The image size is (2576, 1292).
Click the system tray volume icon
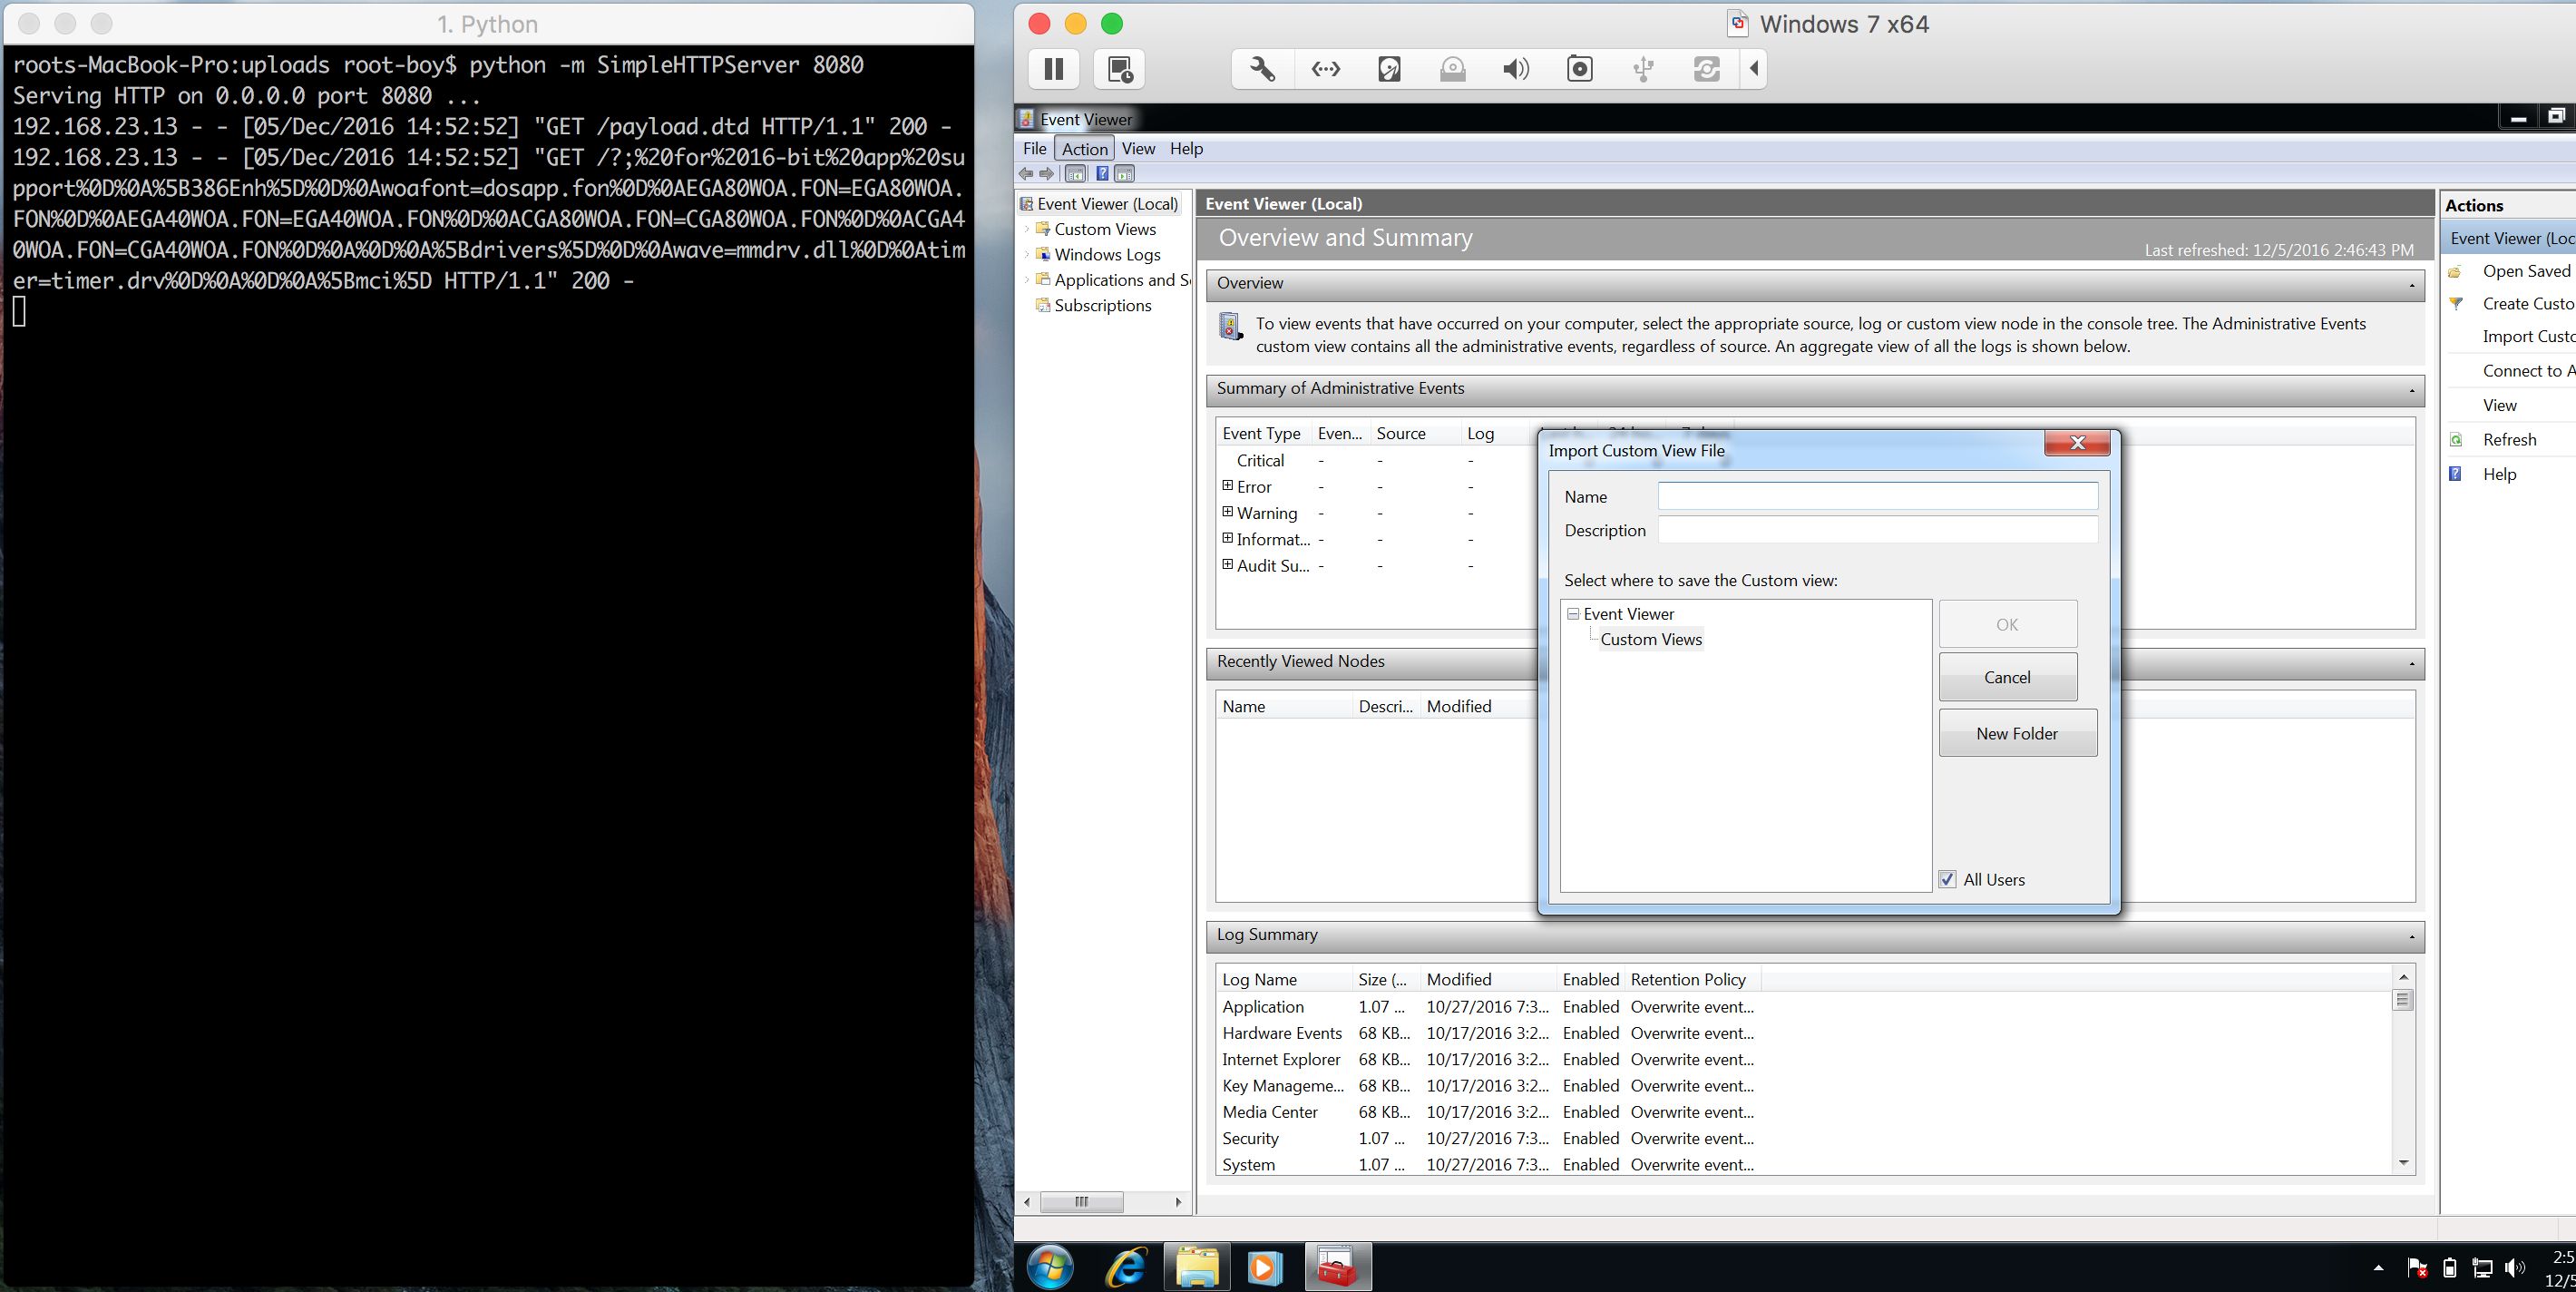pyautogui.click(x=2514, y=1268)
